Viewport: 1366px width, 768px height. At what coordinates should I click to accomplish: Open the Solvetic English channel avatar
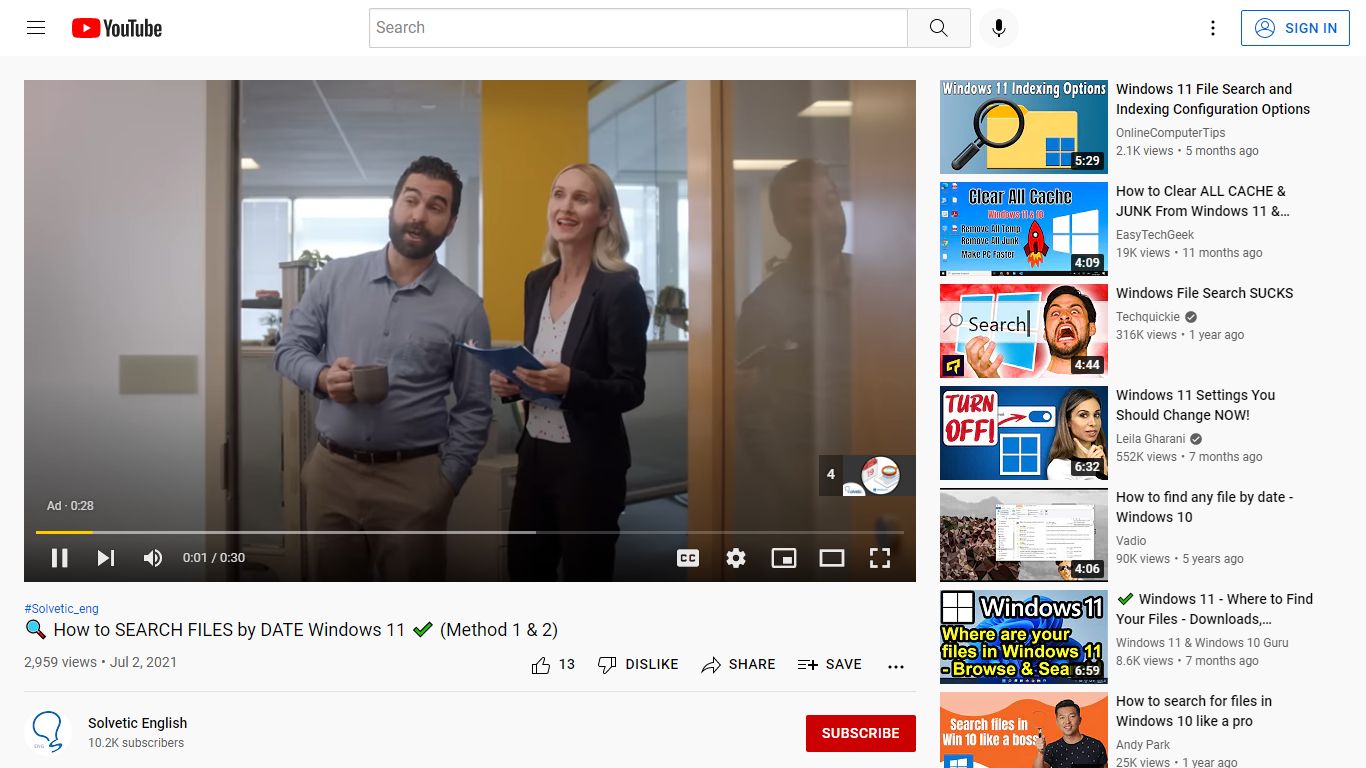pyautogui.click(x=48, y=733)
